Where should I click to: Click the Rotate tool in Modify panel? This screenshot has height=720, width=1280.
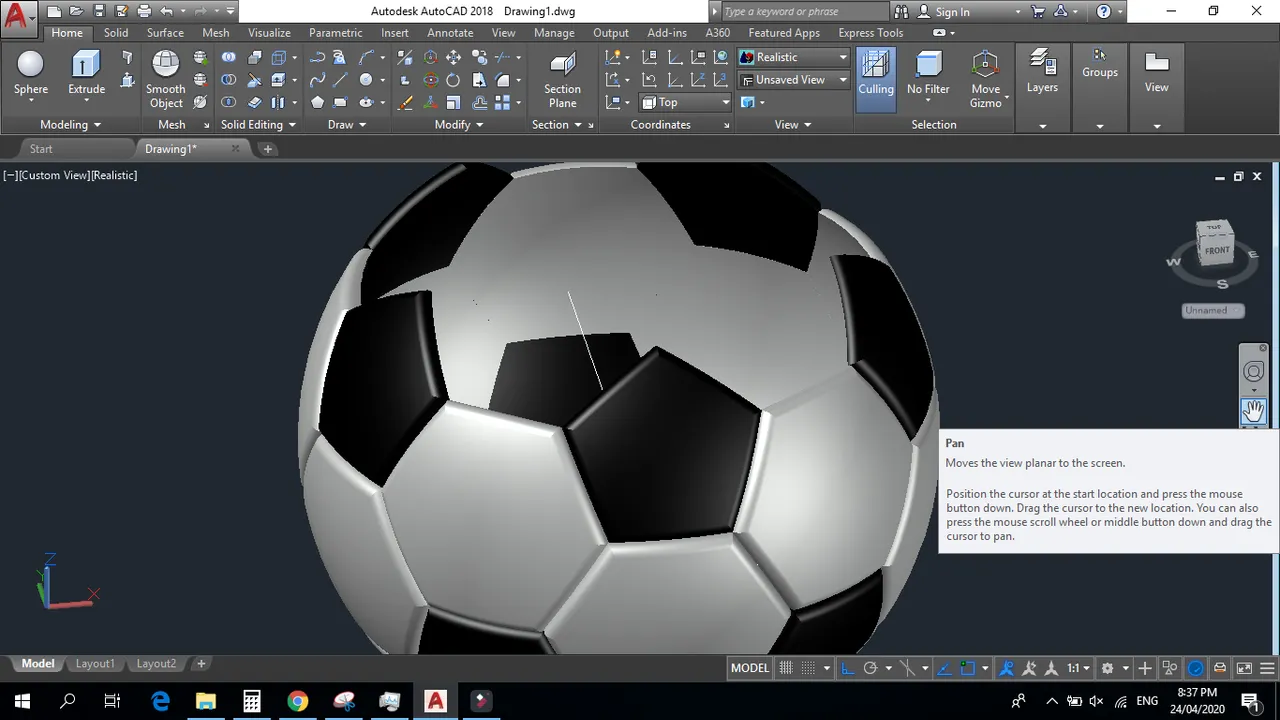point(453,80)
